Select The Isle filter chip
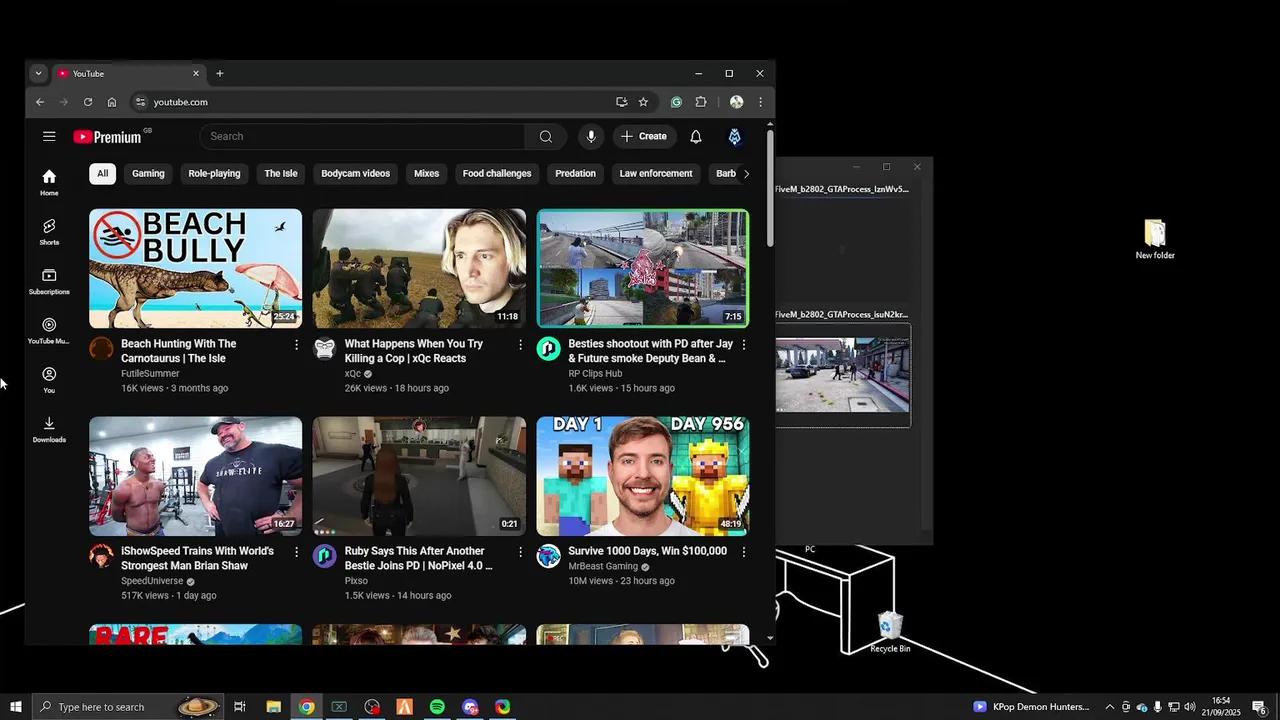The image size is (1280, 720). pos(281,174)
